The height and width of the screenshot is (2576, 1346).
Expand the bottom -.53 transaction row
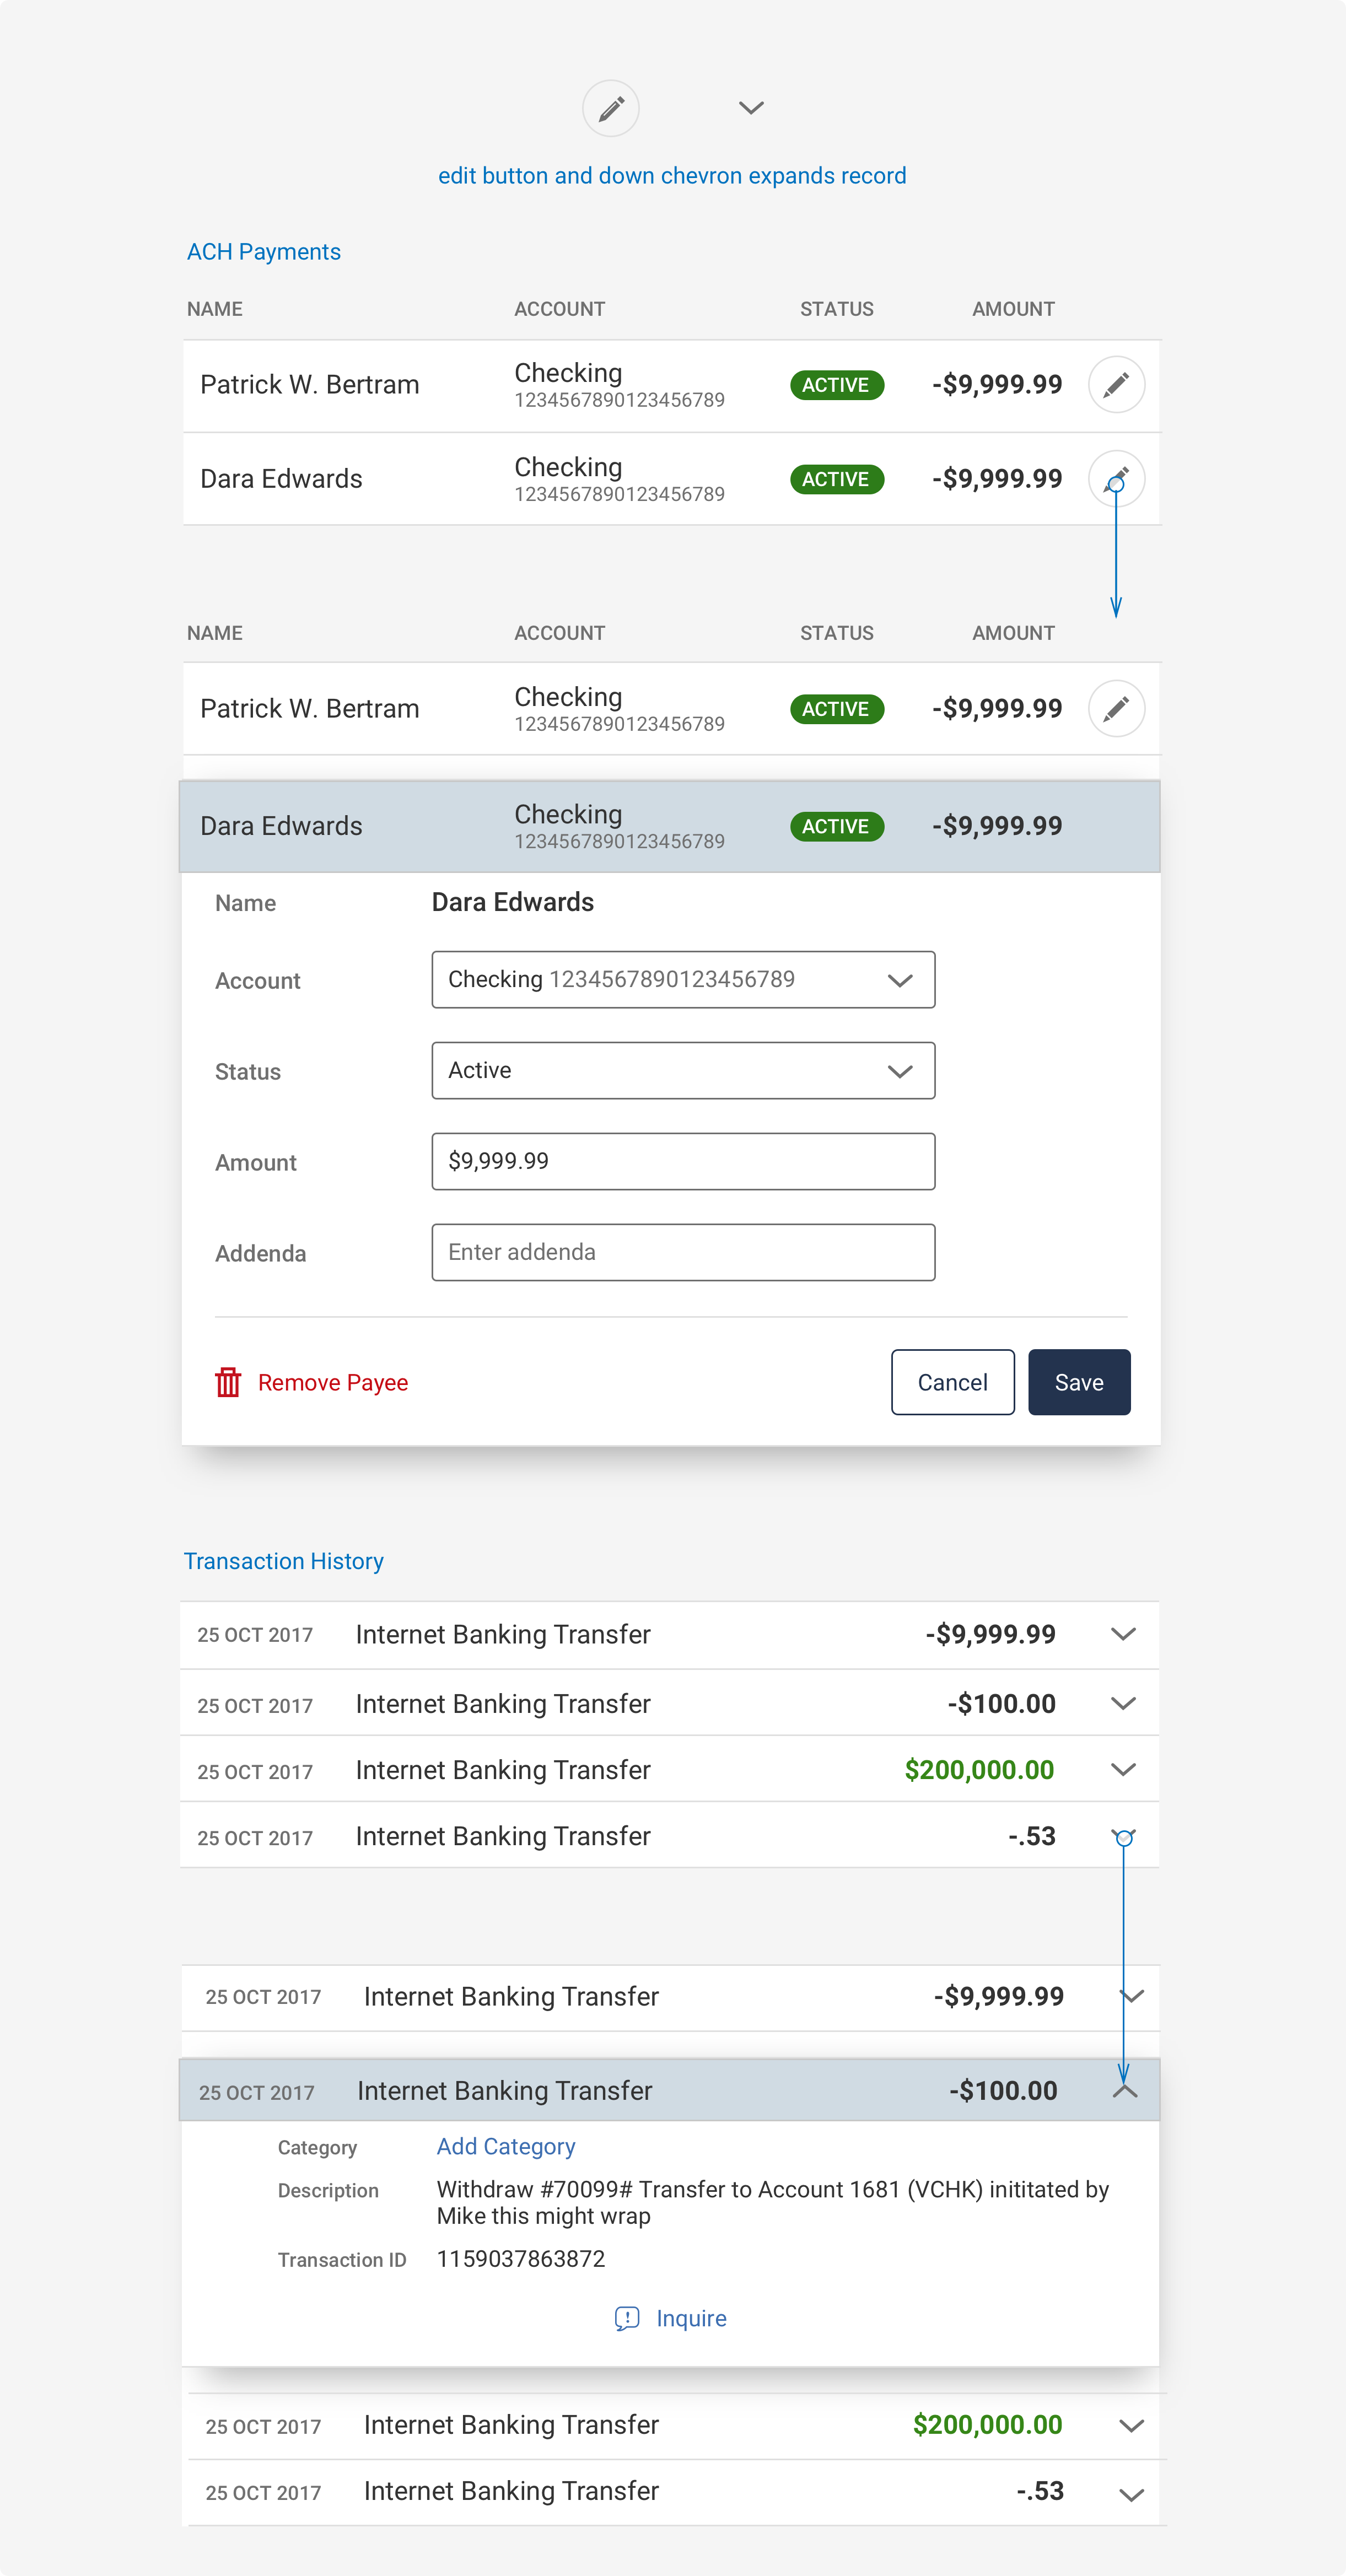pyautogui.click(x=1131, y=2494)
